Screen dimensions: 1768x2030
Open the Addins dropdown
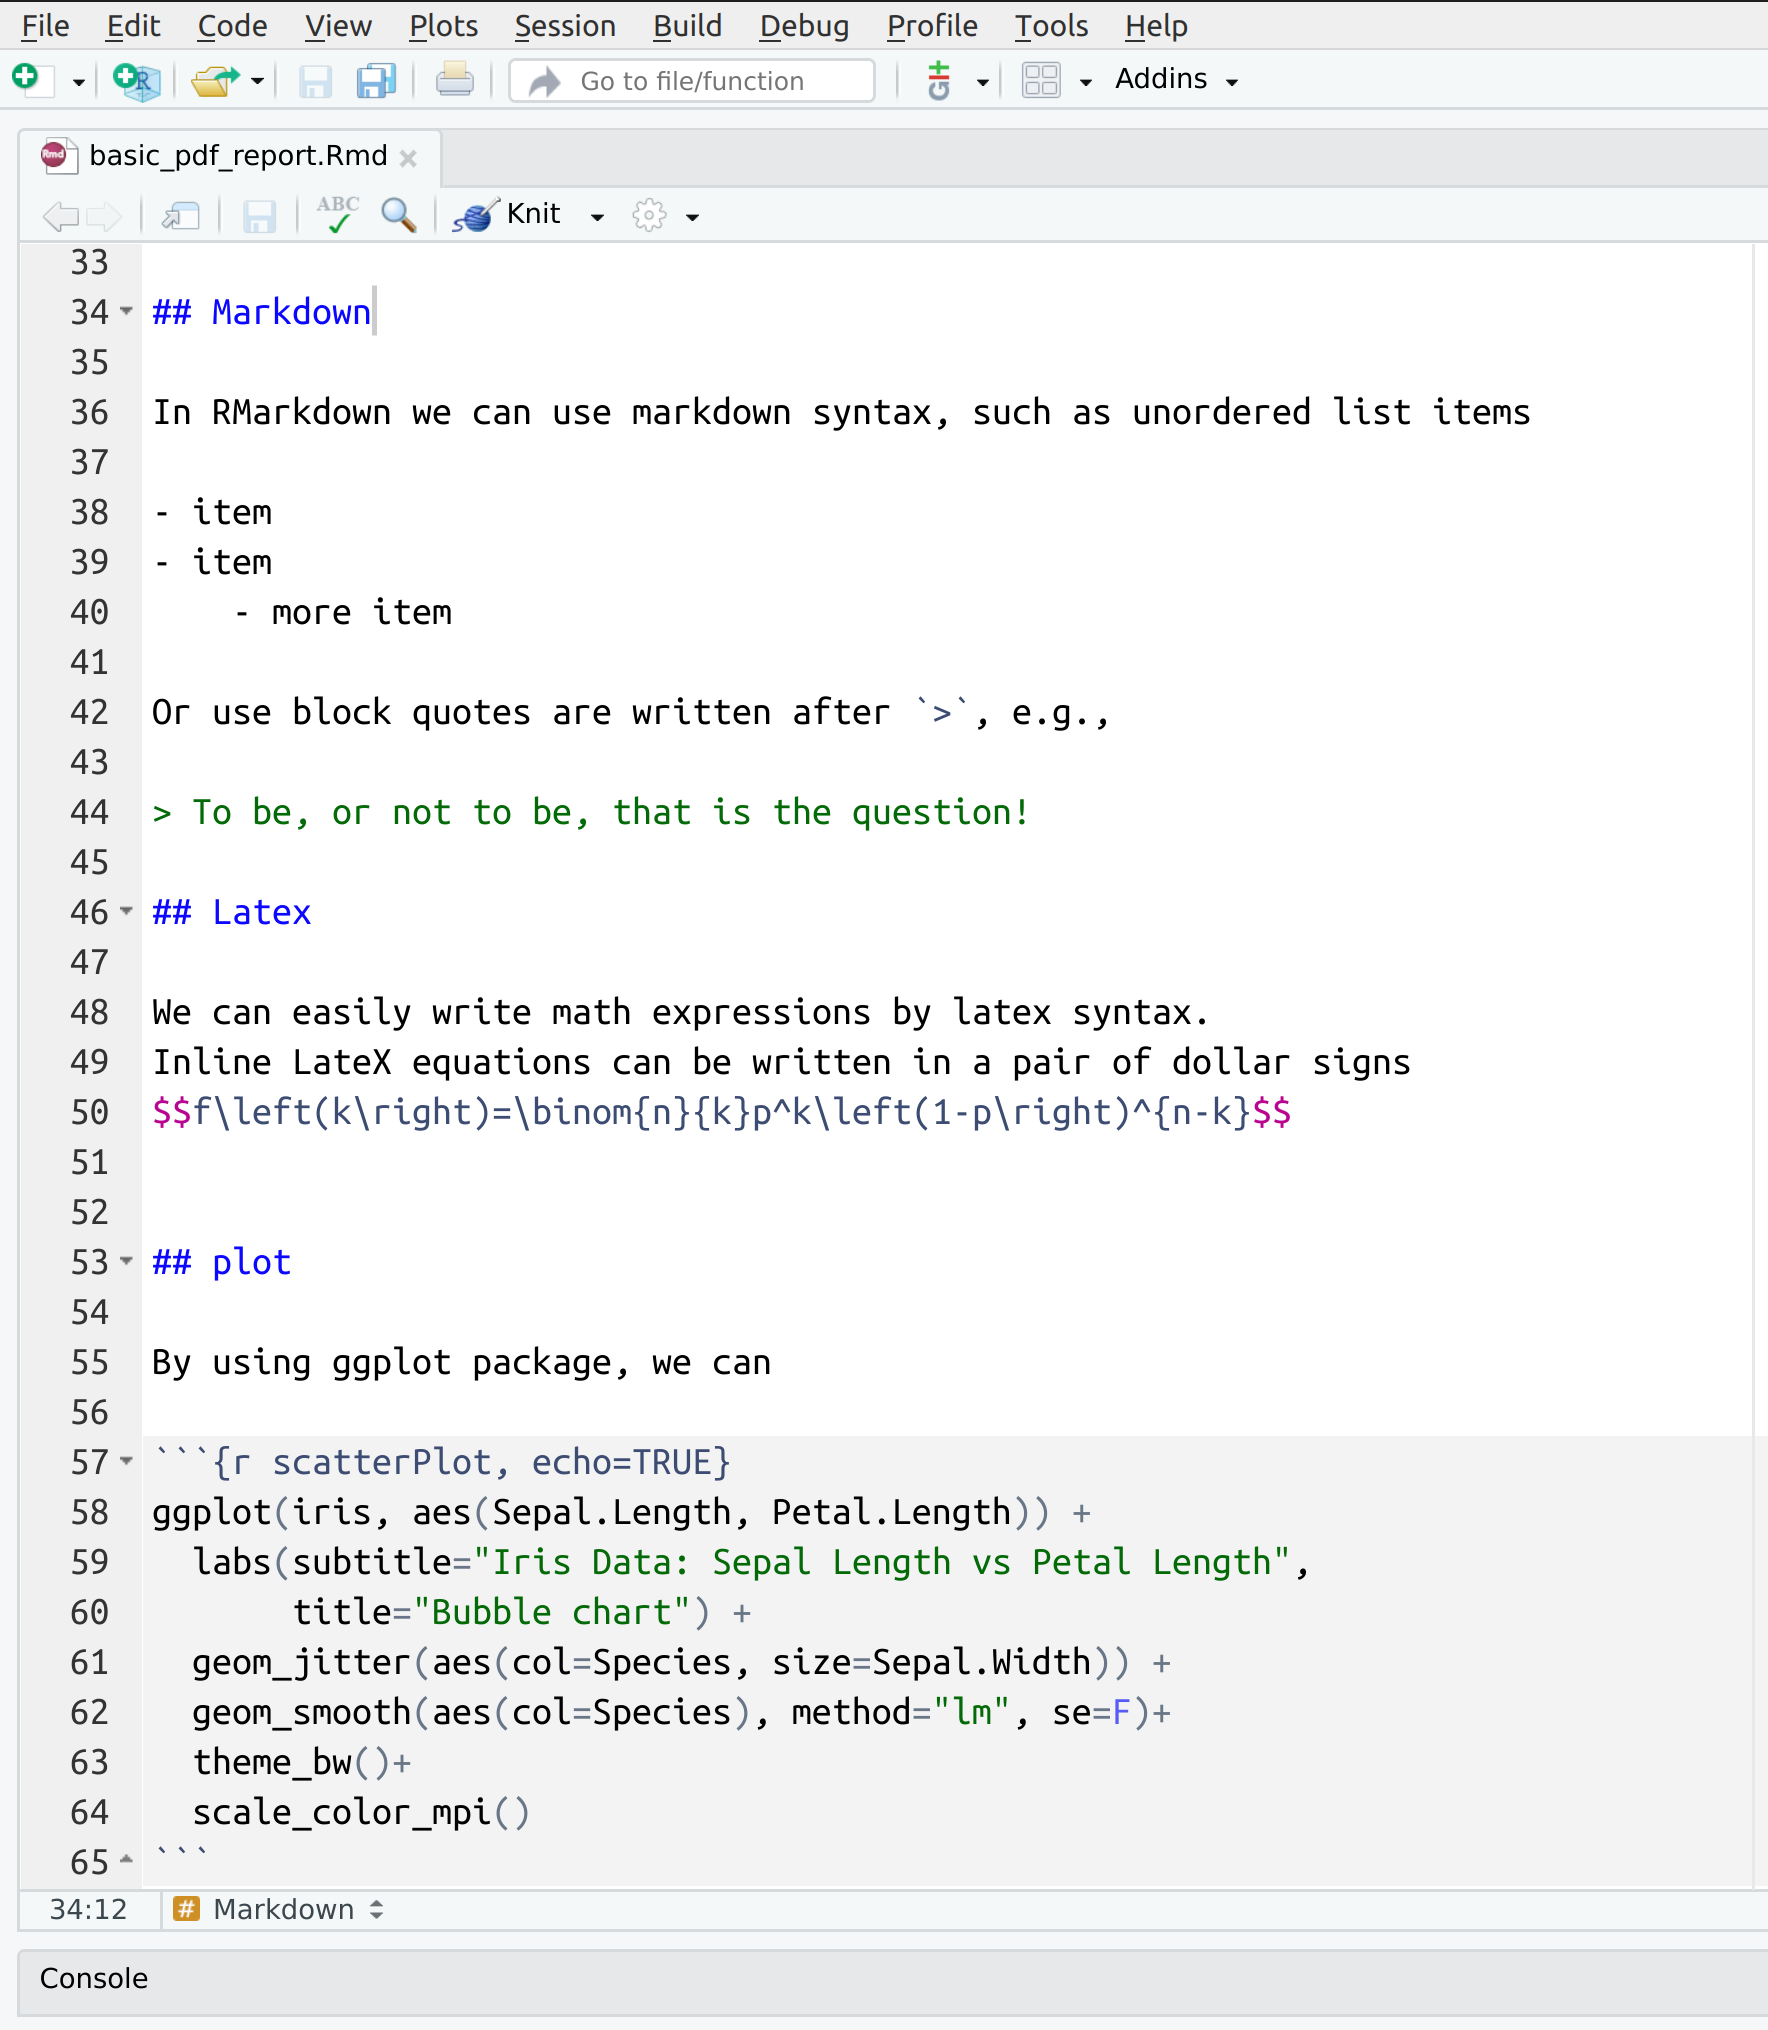pyautogui.click(x=1176, y=79)
